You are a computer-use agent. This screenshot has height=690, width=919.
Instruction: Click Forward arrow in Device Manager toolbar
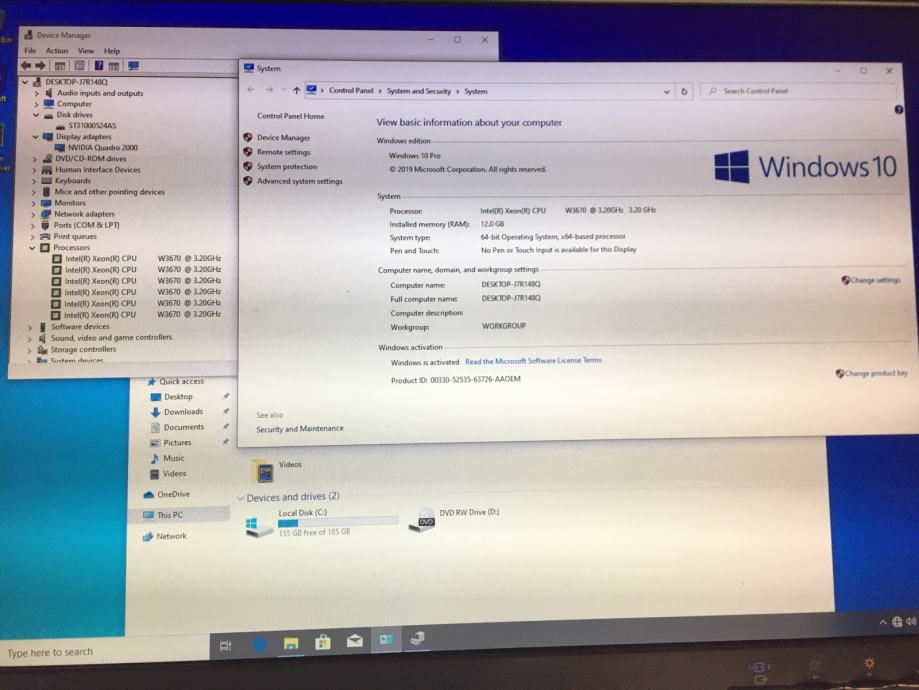pyautogui.click(x=40, y=66)
